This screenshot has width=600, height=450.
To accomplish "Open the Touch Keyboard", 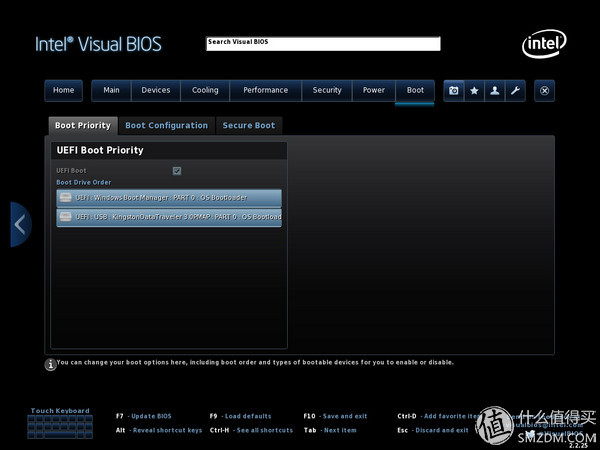I will click(60, 424).
